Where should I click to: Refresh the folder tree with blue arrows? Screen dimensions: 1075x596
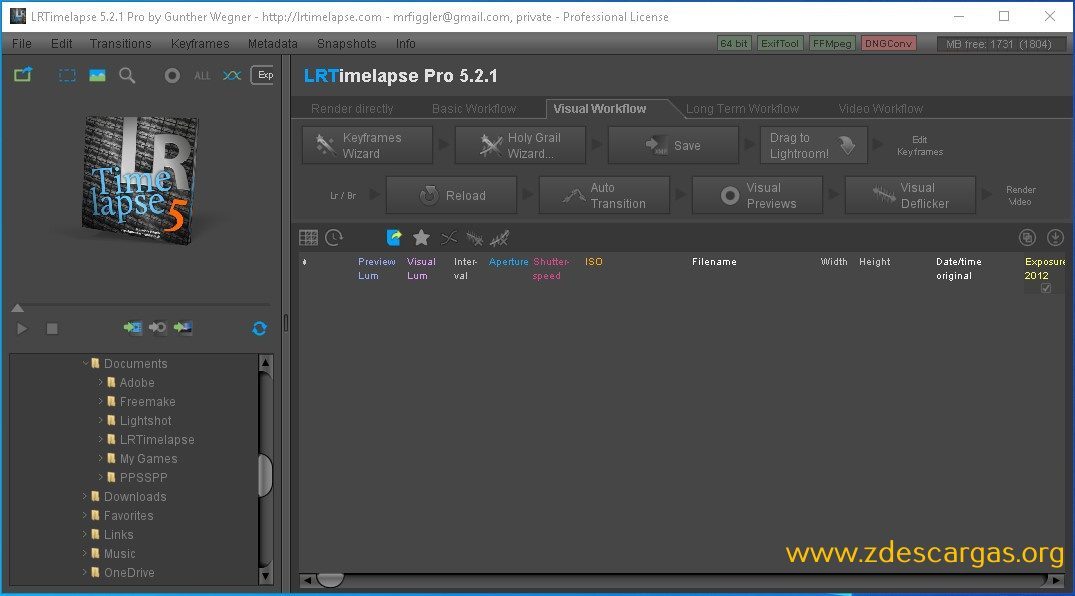tap(259, 329)
